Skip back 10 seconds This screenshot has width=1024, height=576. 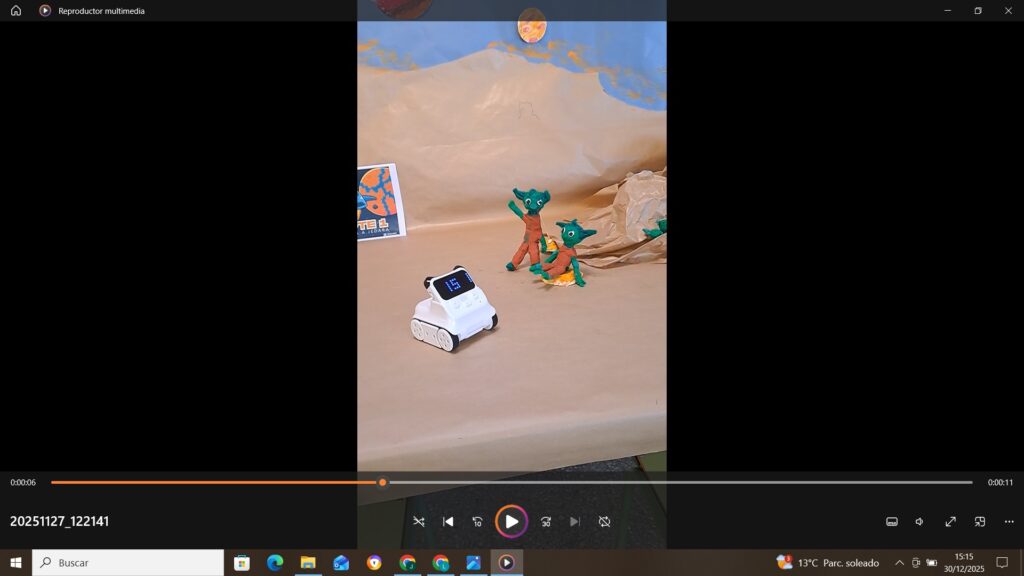click(478, 521)
